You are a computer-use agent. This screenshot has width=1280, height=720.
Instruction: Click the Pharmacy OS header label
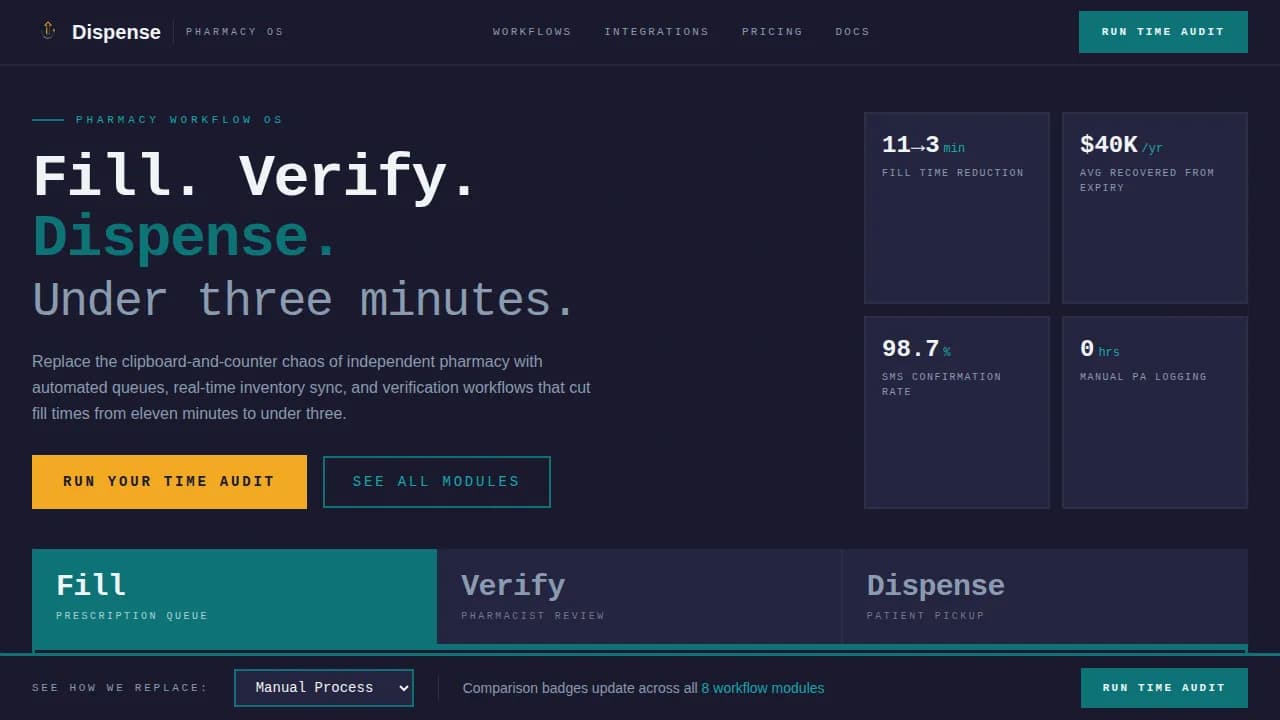tap(235, 32)
